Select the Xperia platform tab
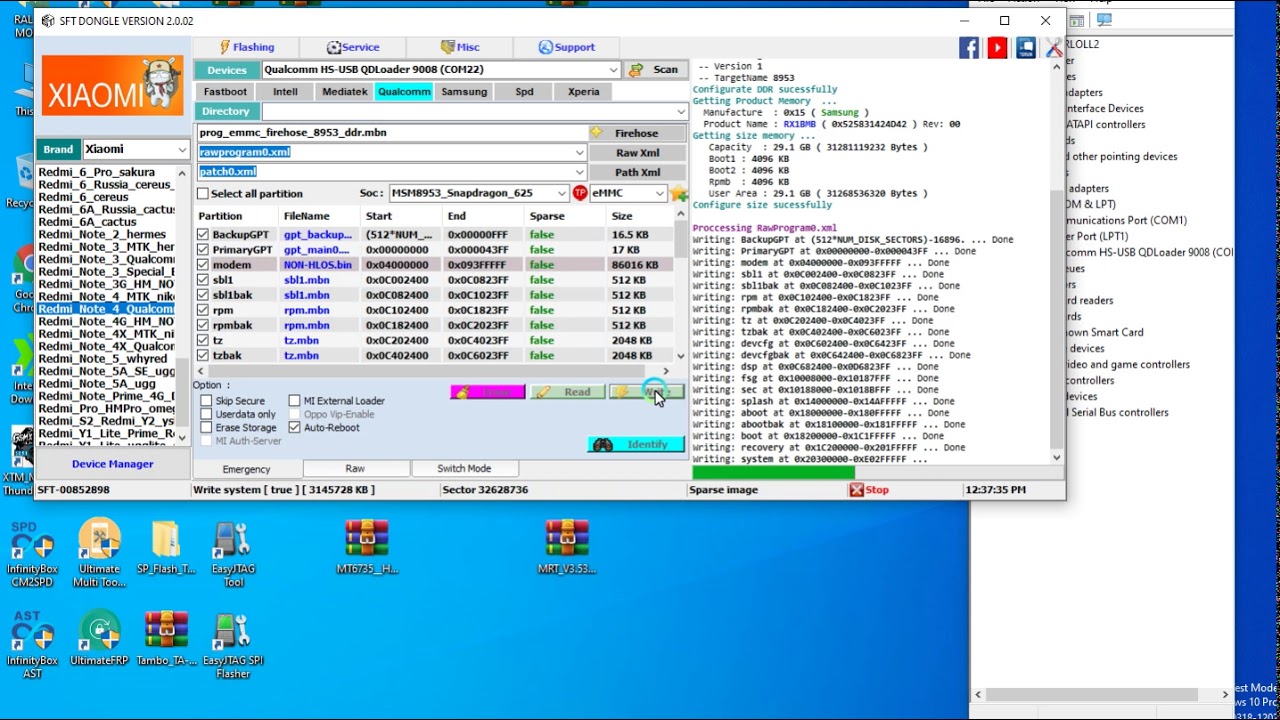This screenshot has width=1280, height=720. point(584,92)
